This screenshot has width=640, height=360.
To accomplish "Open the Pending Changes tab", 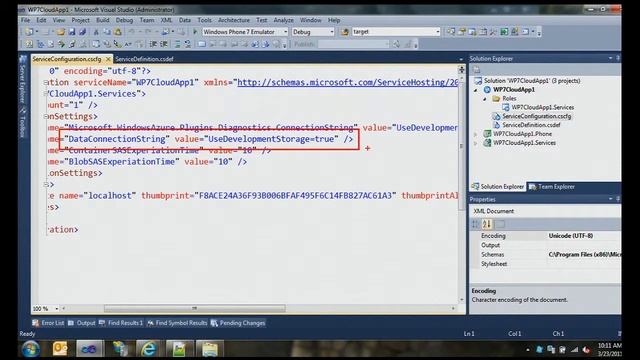I will pos(238,323).
